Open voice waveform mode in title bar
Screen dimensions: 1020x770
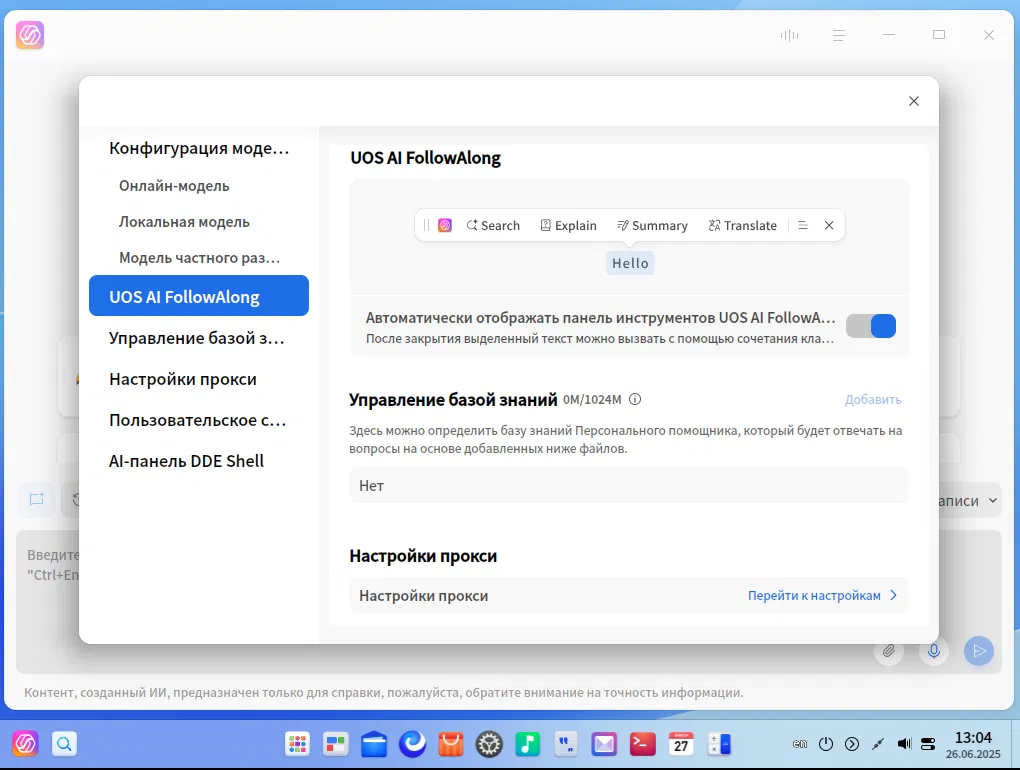tap(789, 35)
